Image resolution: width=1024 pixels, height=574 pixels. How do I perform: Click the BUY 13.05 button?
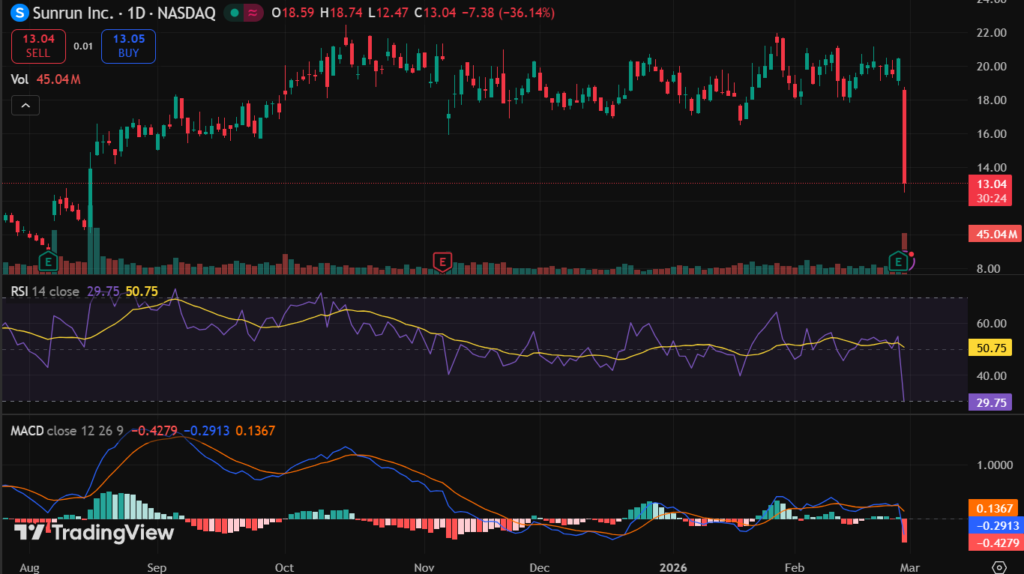tap(127, 46)
